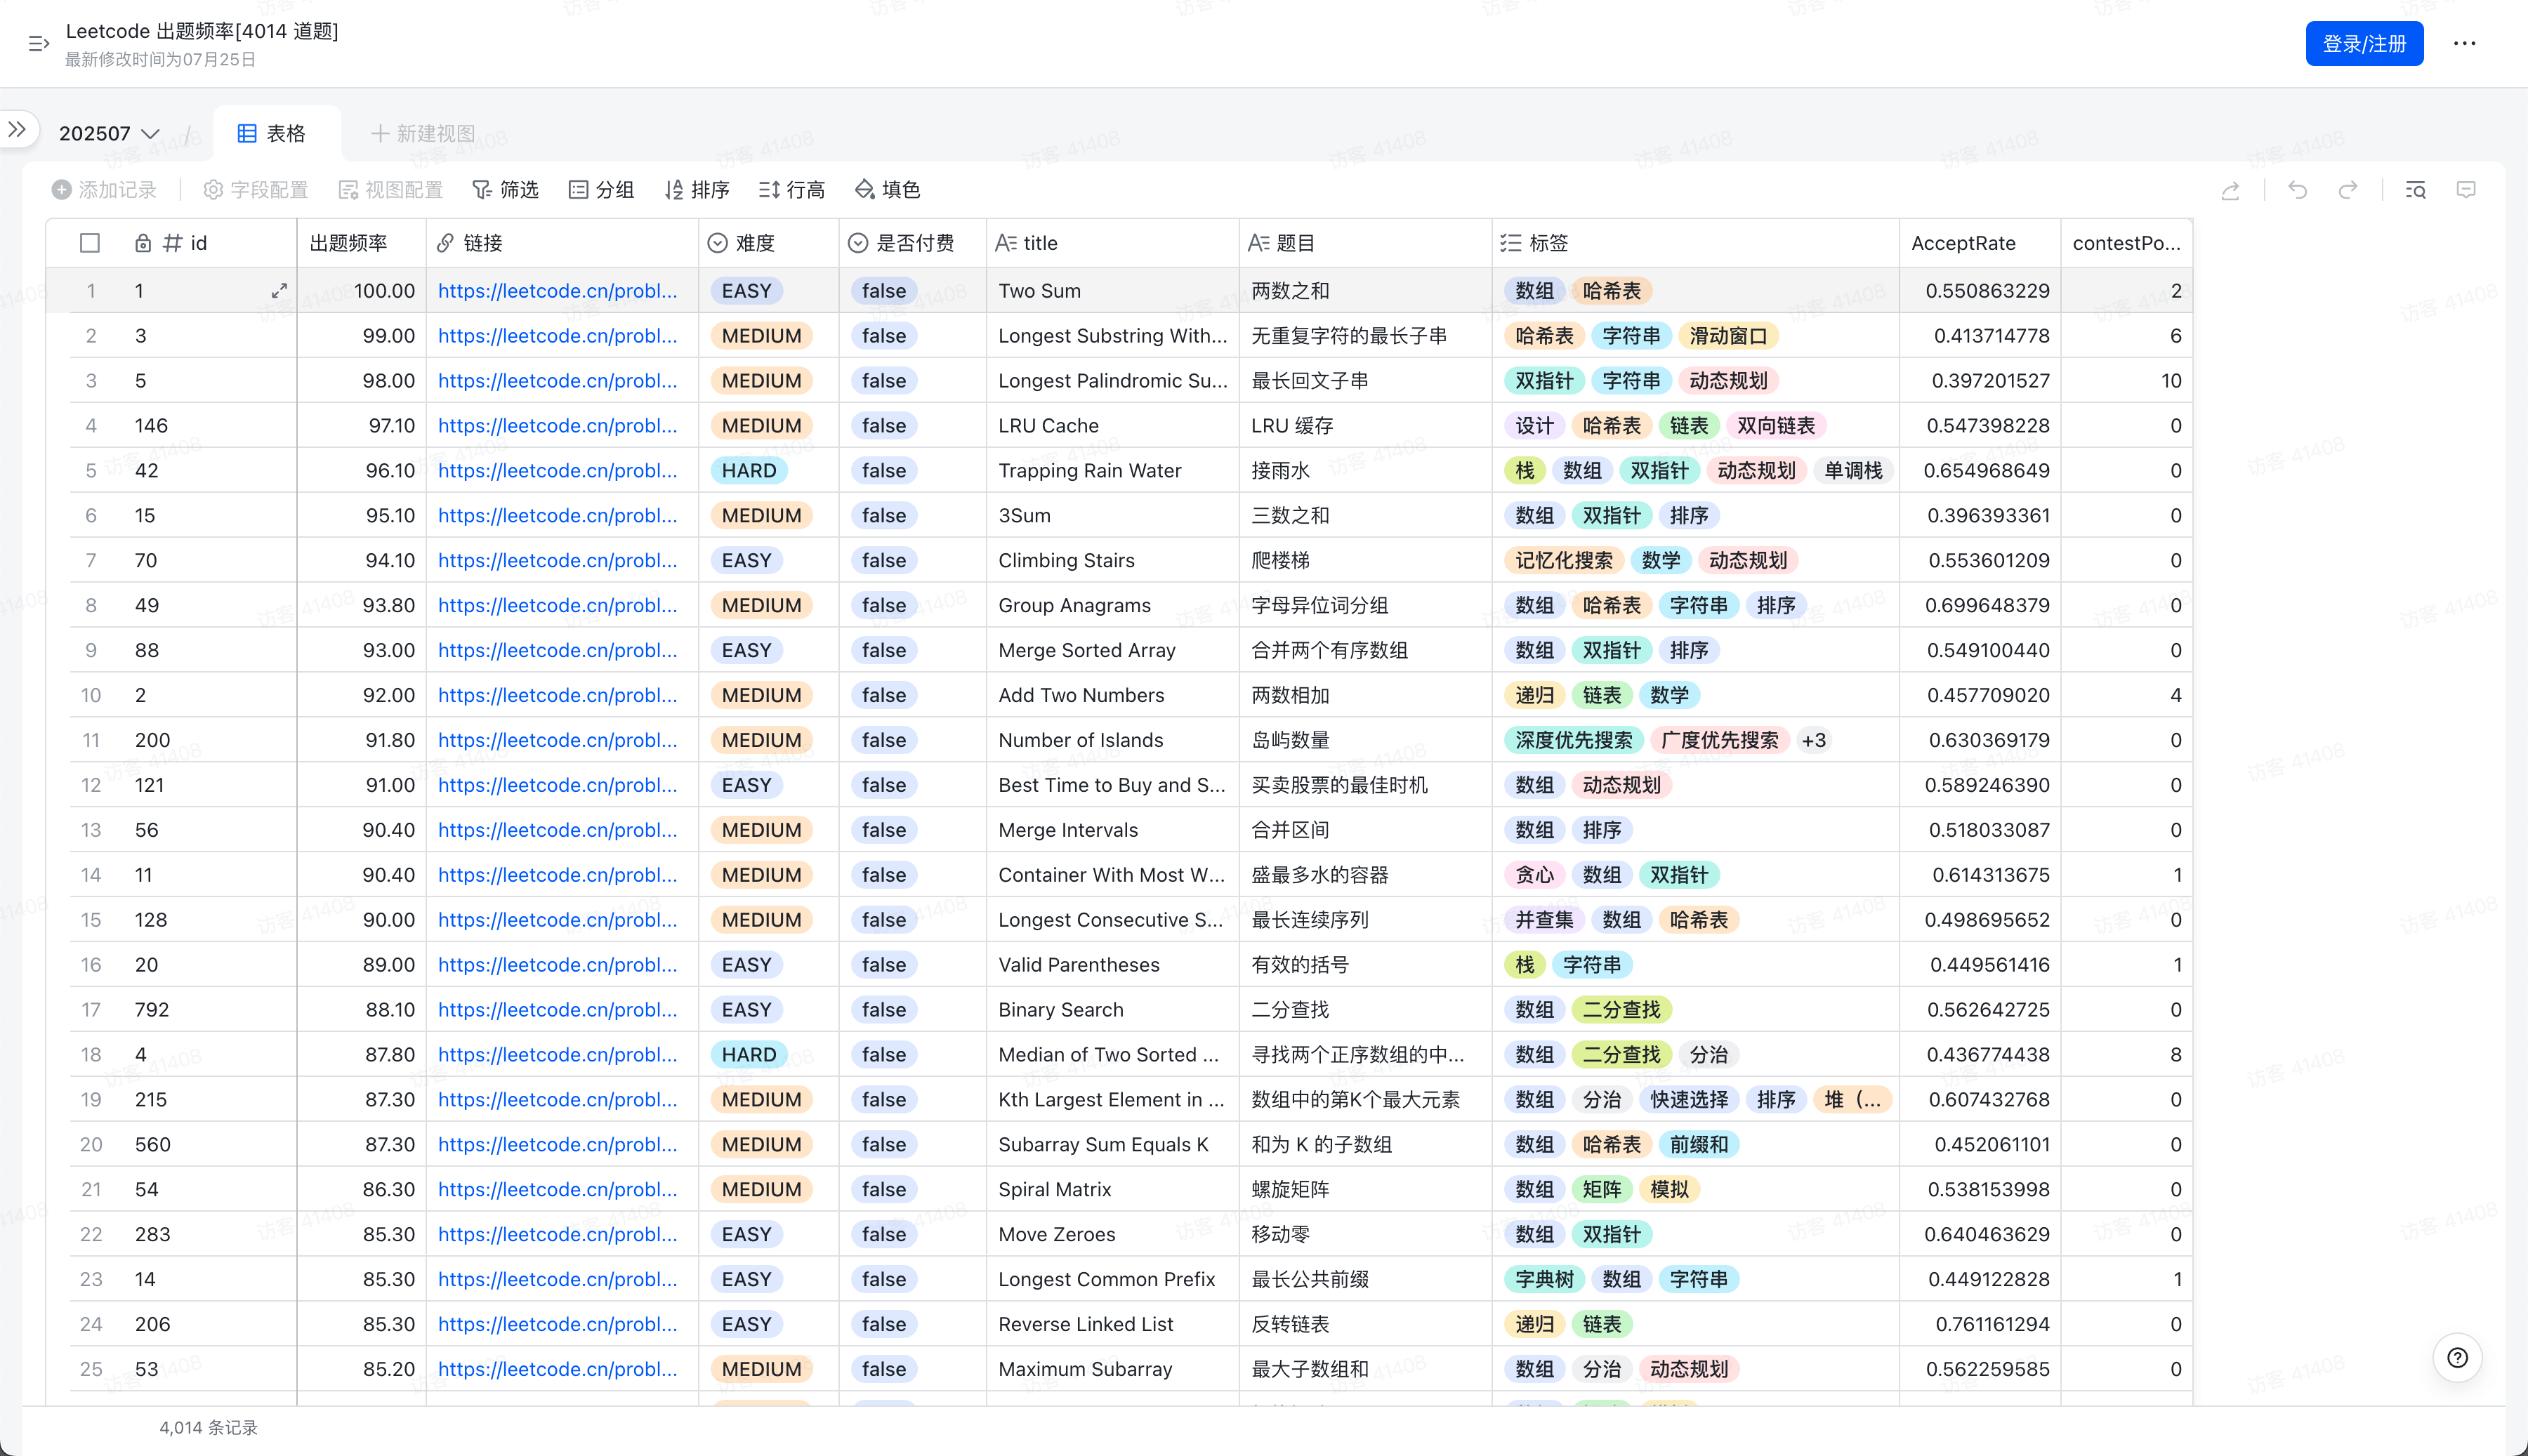Screen dimensions: 2528x1456
Task: Select the 反转链表 cell
Action: [1365, 1324]
